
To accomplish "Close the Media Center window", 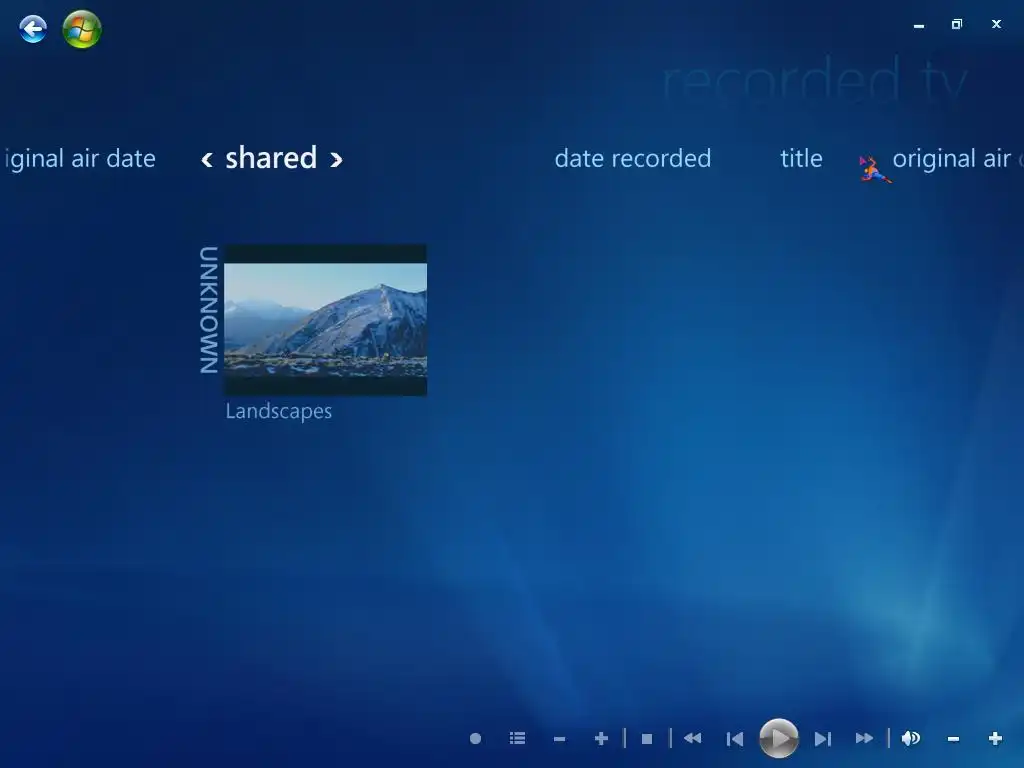I will (x=996, y=24).
